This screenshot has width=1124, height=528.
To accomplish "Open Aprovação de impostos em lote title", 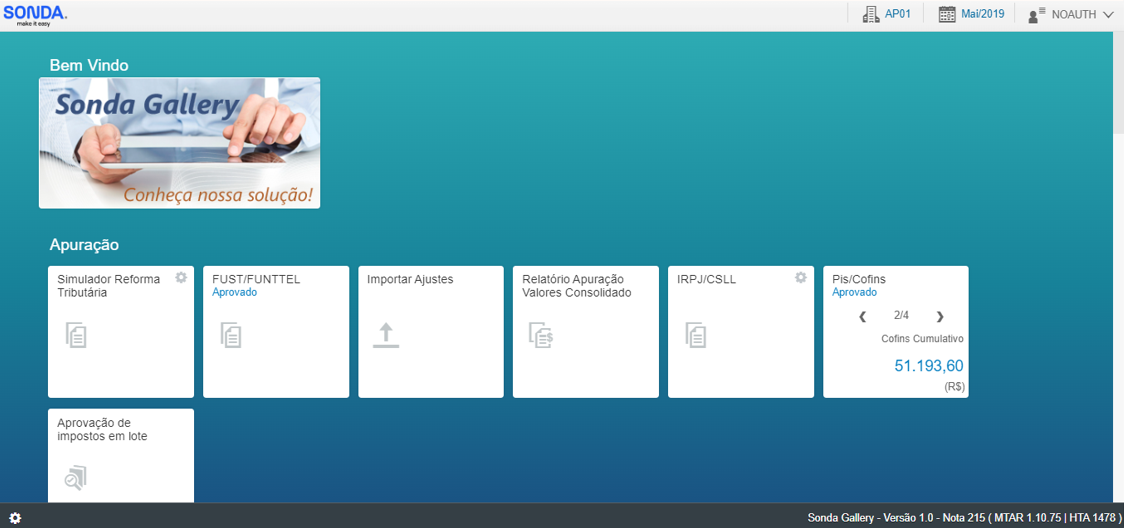I will click(103, 428).
